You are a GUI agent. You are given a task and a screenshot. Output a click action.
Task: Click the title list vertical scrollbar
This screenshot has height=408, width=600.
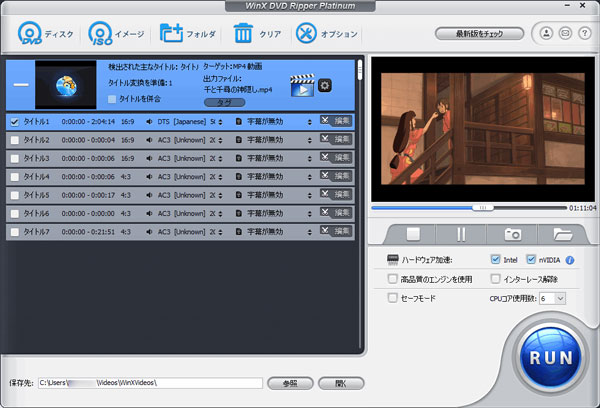[360, 70]
